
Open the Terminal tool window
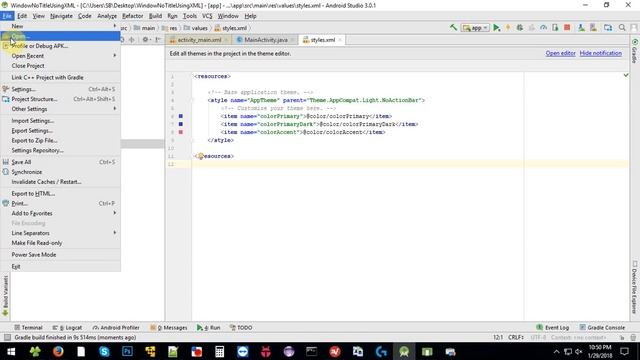[28, 327]
